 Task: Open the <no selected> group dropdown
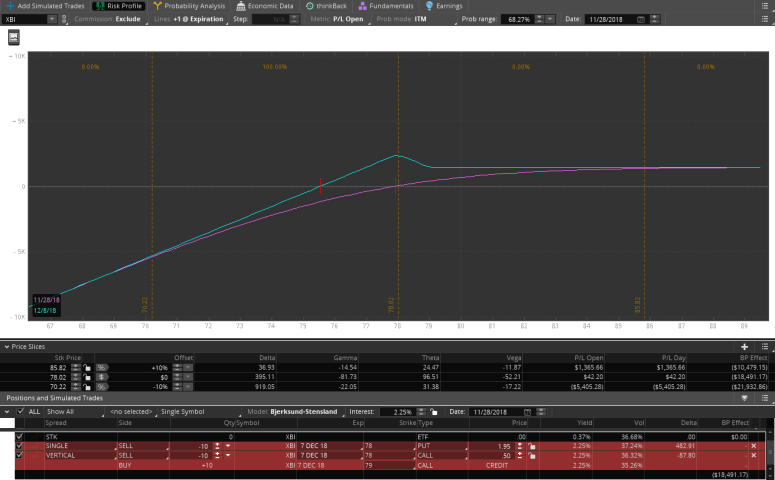[132, 411]
